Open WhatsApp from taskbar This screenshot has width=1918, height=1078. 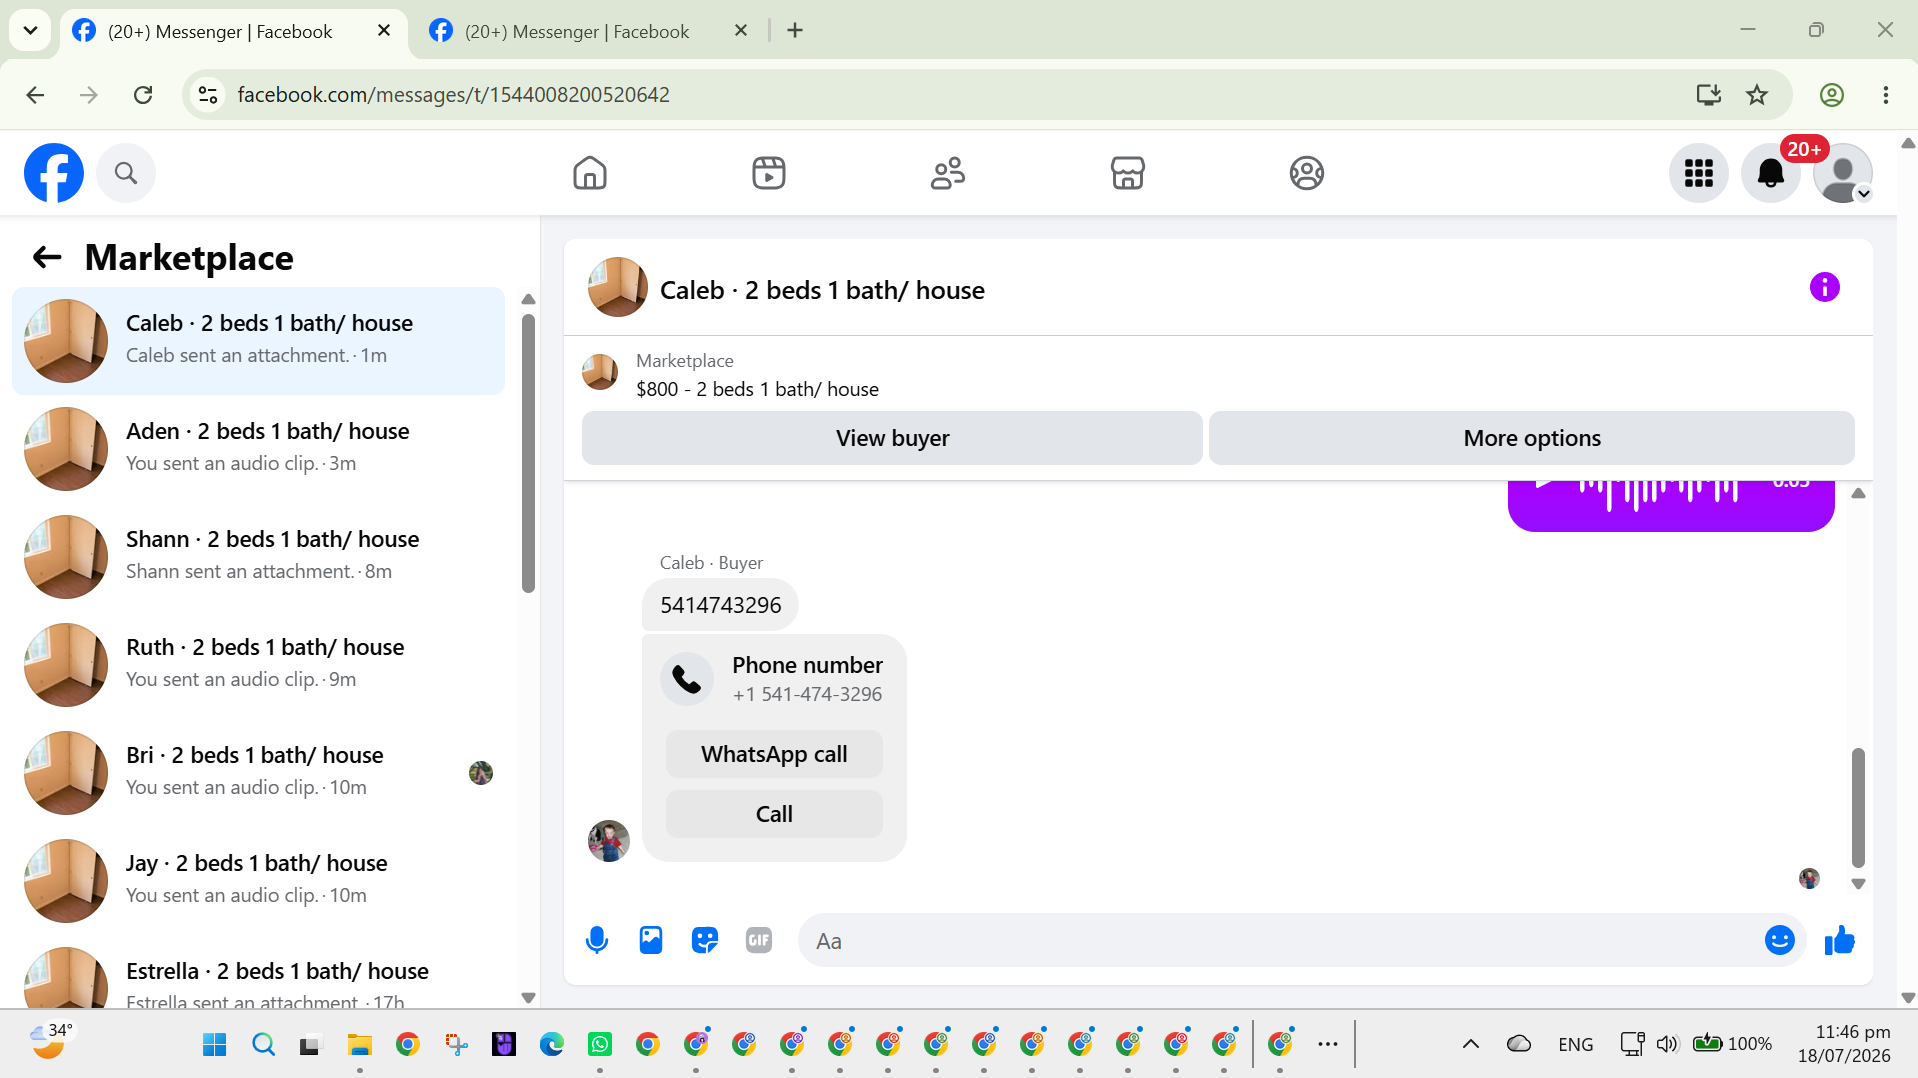pyautogui.click(x=600, y=1045)
